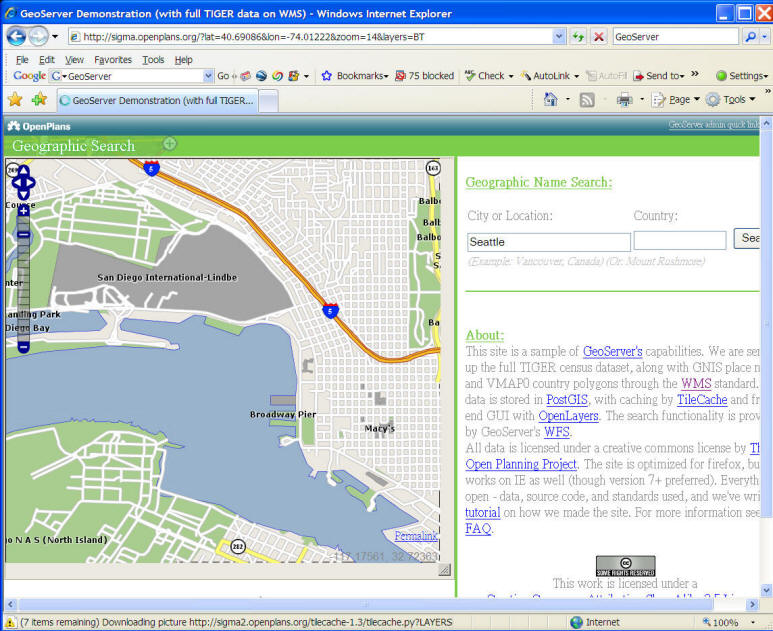Stop loading with the red X icon

(598, 36)
